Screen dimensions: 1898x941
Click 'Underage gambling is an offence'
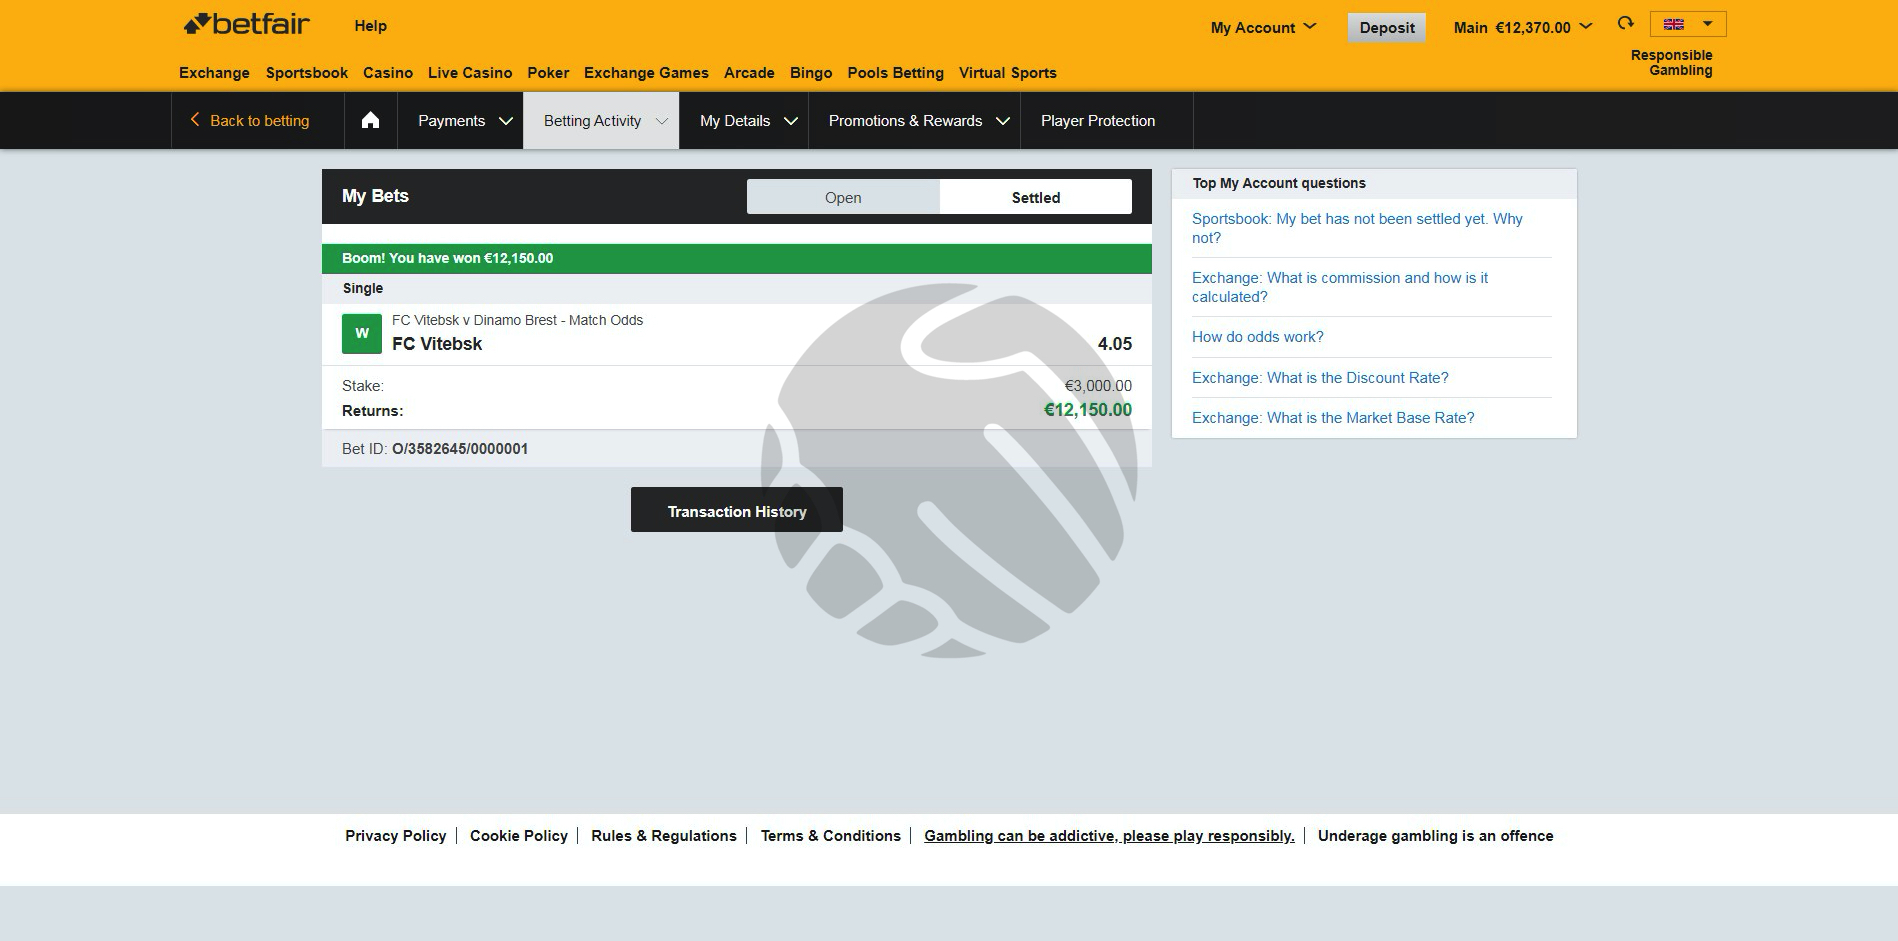(1436, 836)
